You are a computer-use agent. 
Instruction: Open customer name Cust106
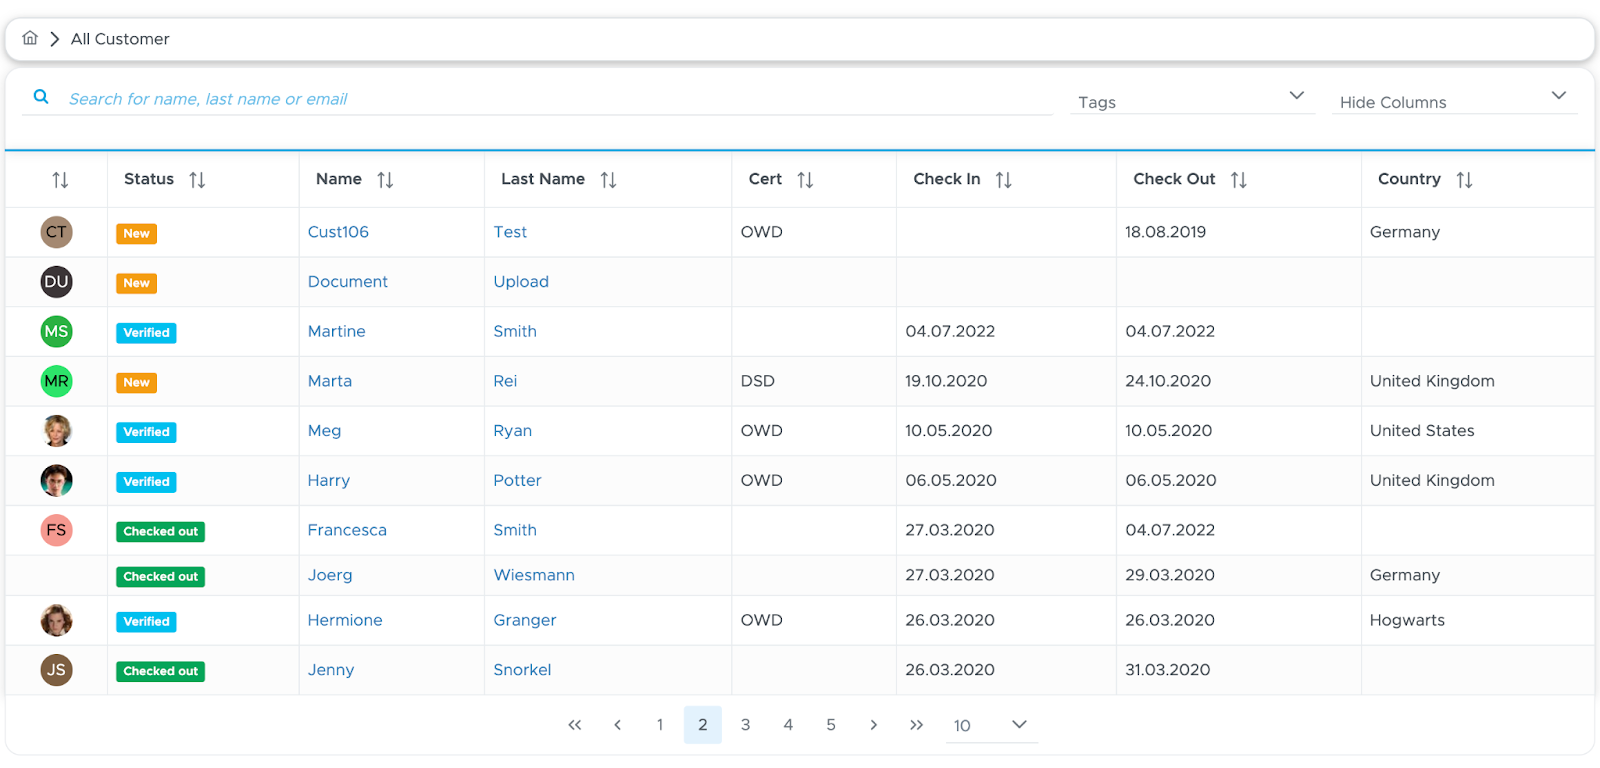(x=338, y=232)
